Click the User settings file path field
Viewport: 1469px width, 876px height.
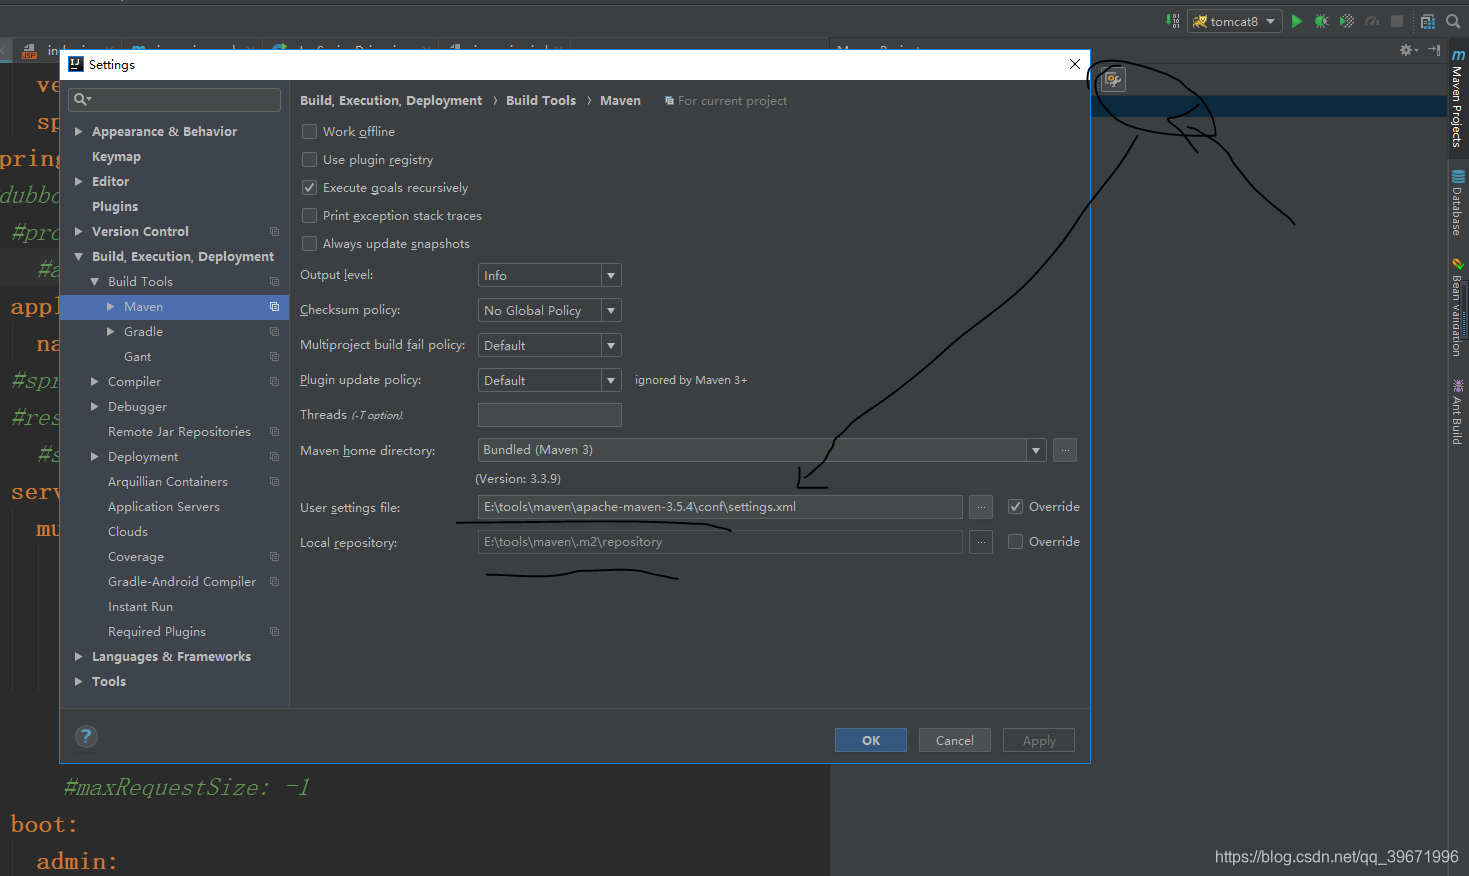point(720,507)
